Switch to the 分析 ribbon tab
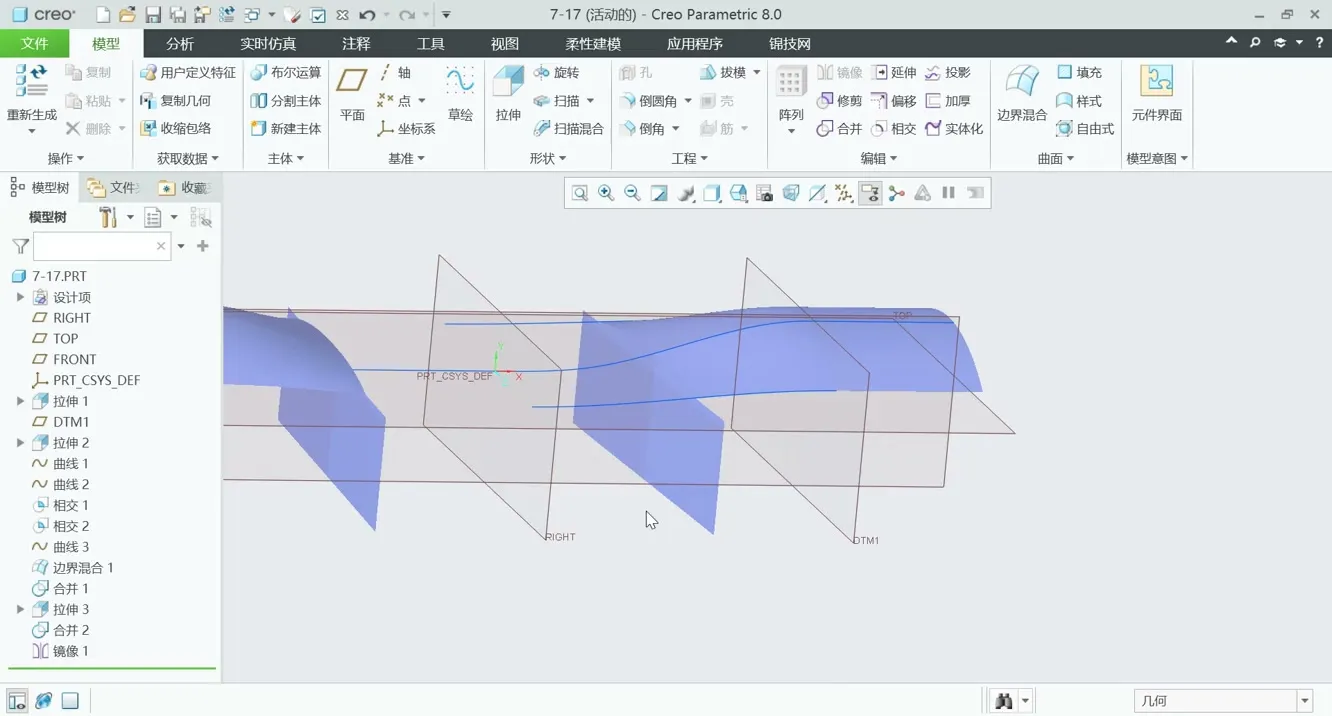 coord(180,44)
